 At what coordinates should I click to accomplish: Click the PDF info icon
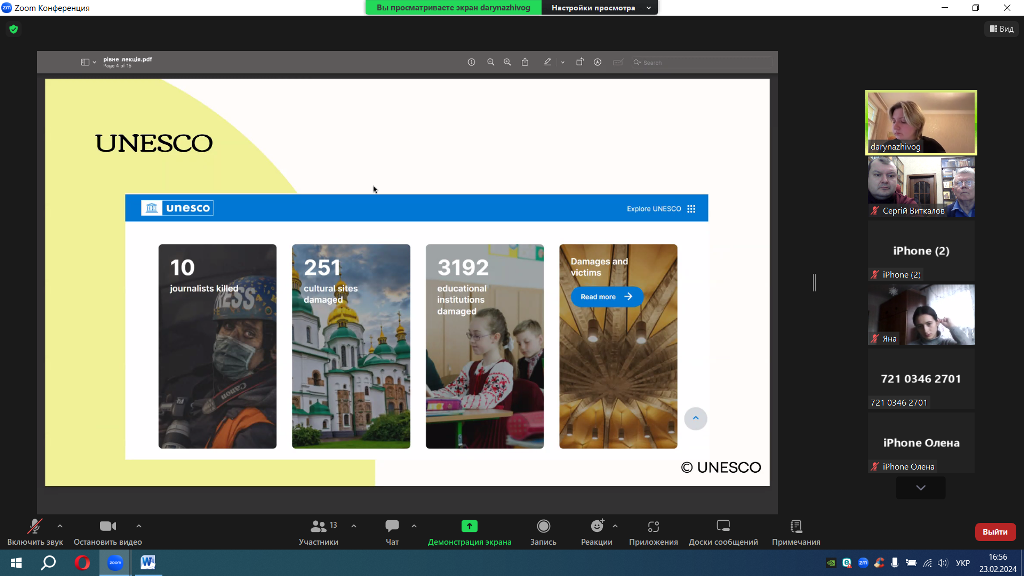click(472, 62)
